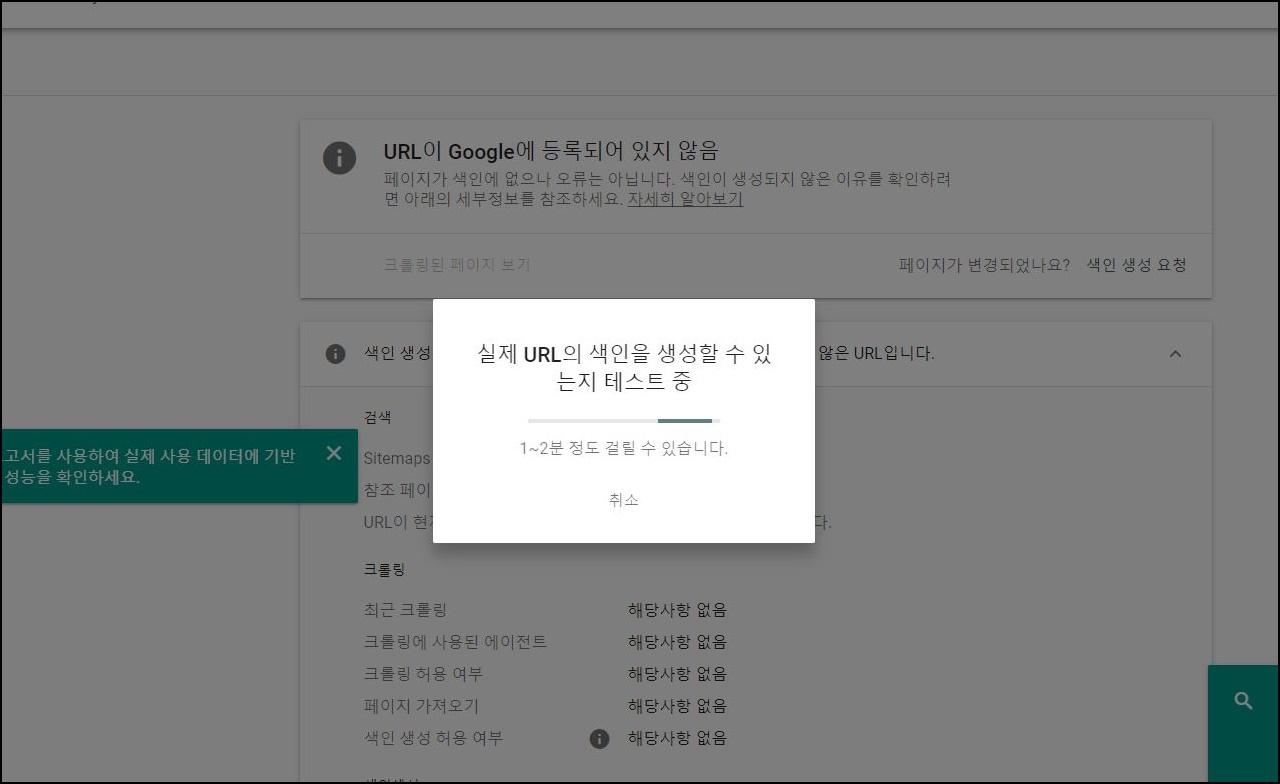The width and height of the screenshot is (1280, 784).
Task: Click the info icon beside 'URL이 Google에 등록되어 있지 않음'
Action: tap(339, 158)
